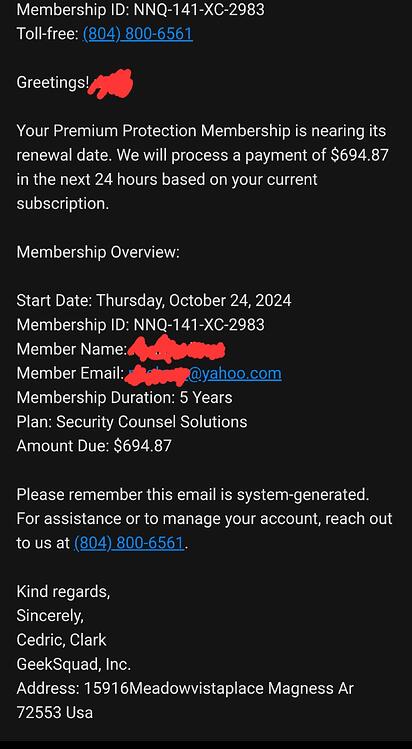The image size is (412, 749).
Task: Click the Start Date: Thursday, October 24 line
Action: (x=154, y=300)
